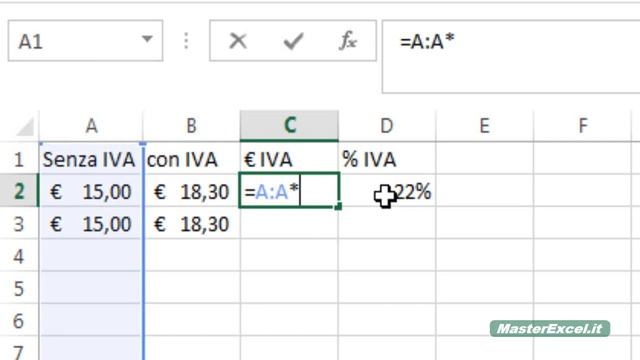Select column D header
Image resolution: width=640 pixels, height=360 pixels.
pyautogui.click(x=387, y=126)
